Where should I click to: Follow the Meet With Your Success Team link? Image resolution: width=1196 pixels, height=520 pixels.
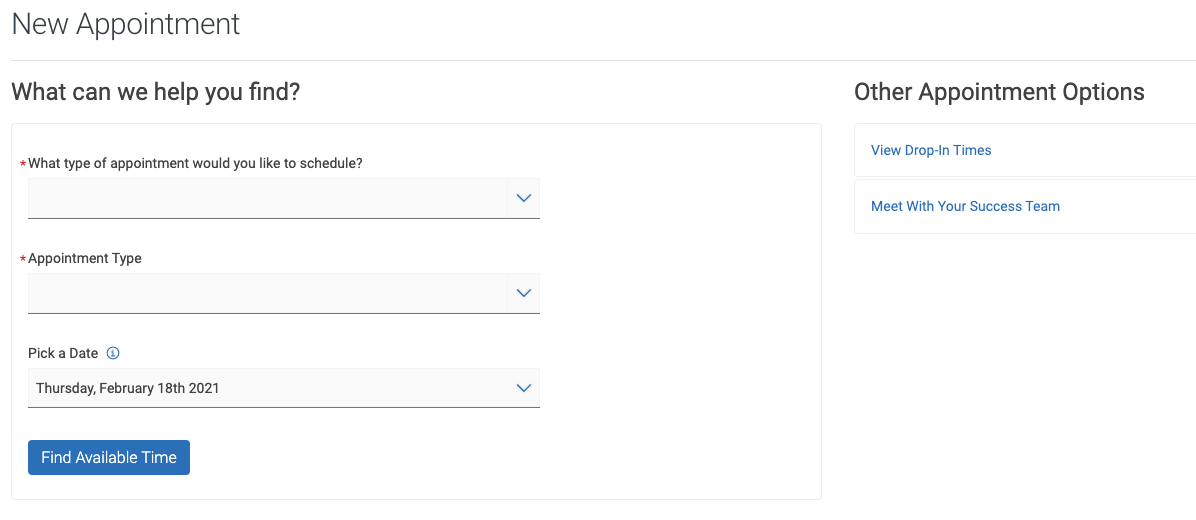[x=965, y=206]
